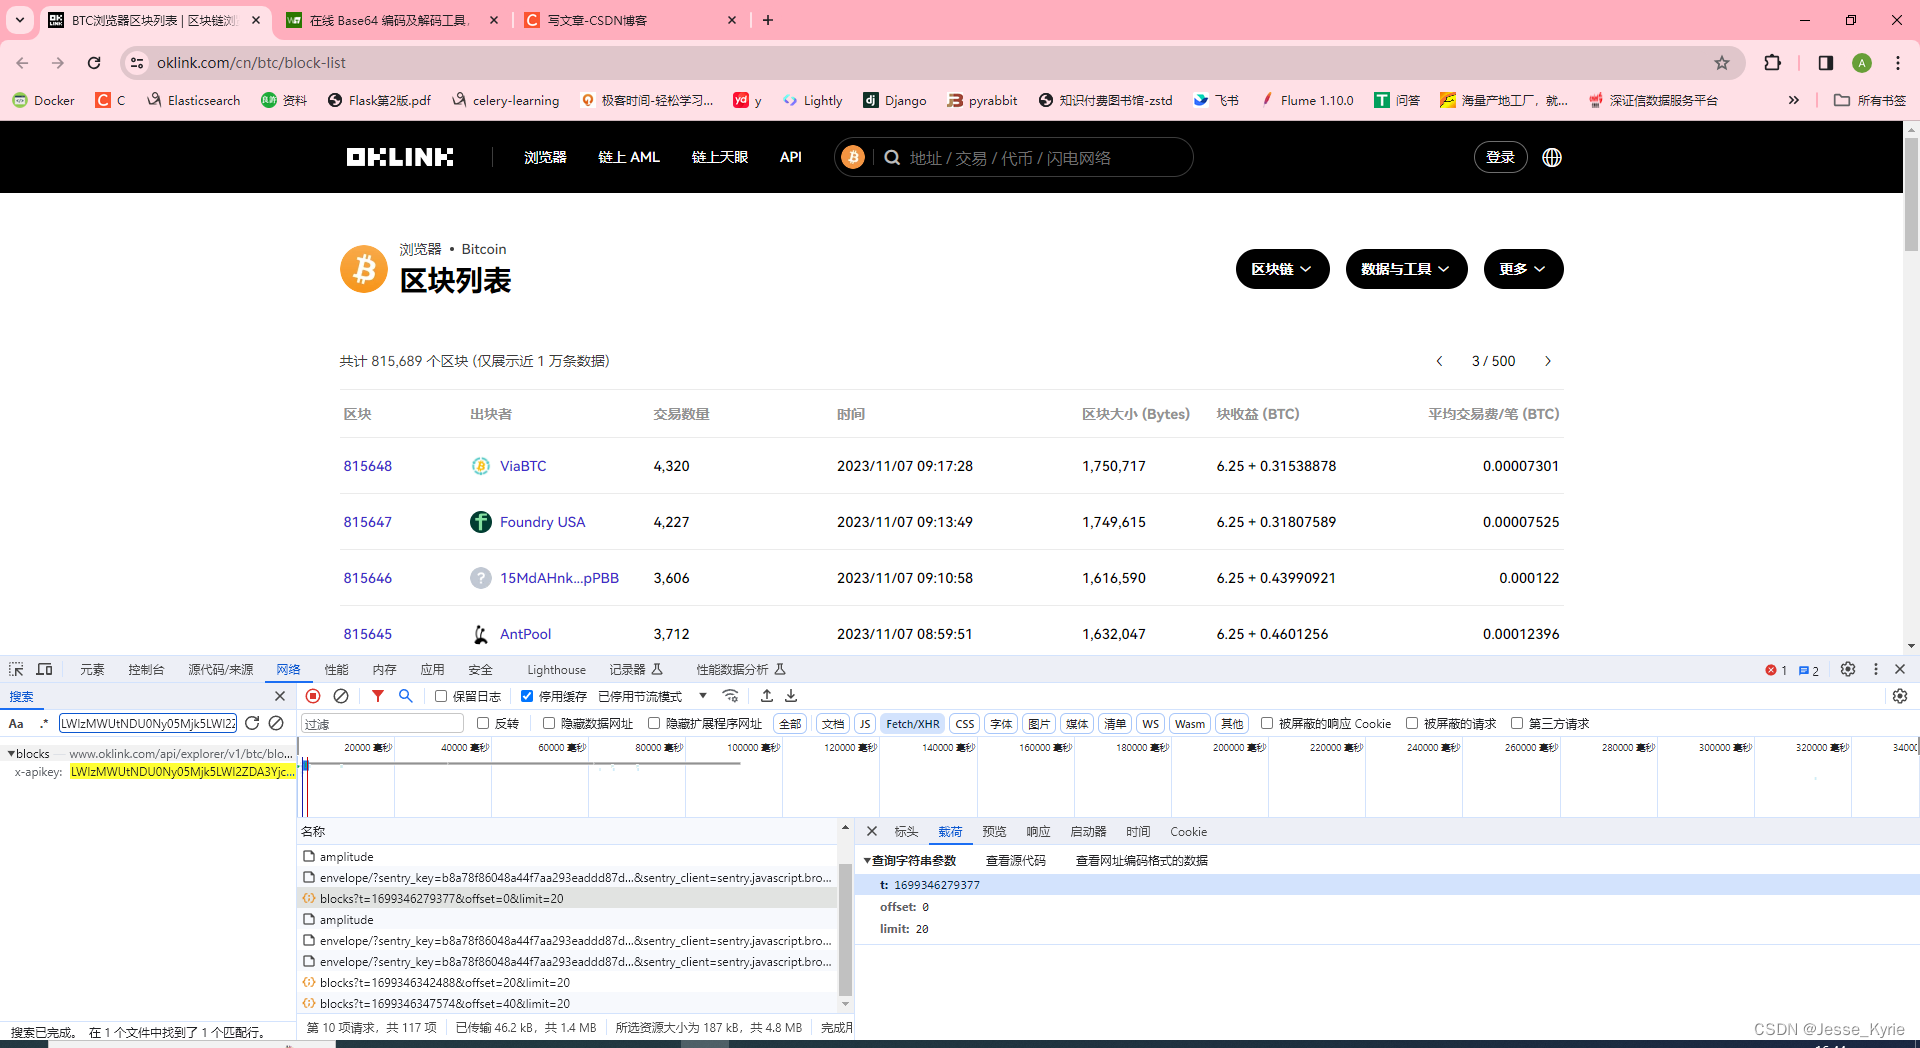Open the 数据与工具 dropdown menu
This screenshot has width=1920, height=1048.
pyautogui.click(x=1406, y=269)
